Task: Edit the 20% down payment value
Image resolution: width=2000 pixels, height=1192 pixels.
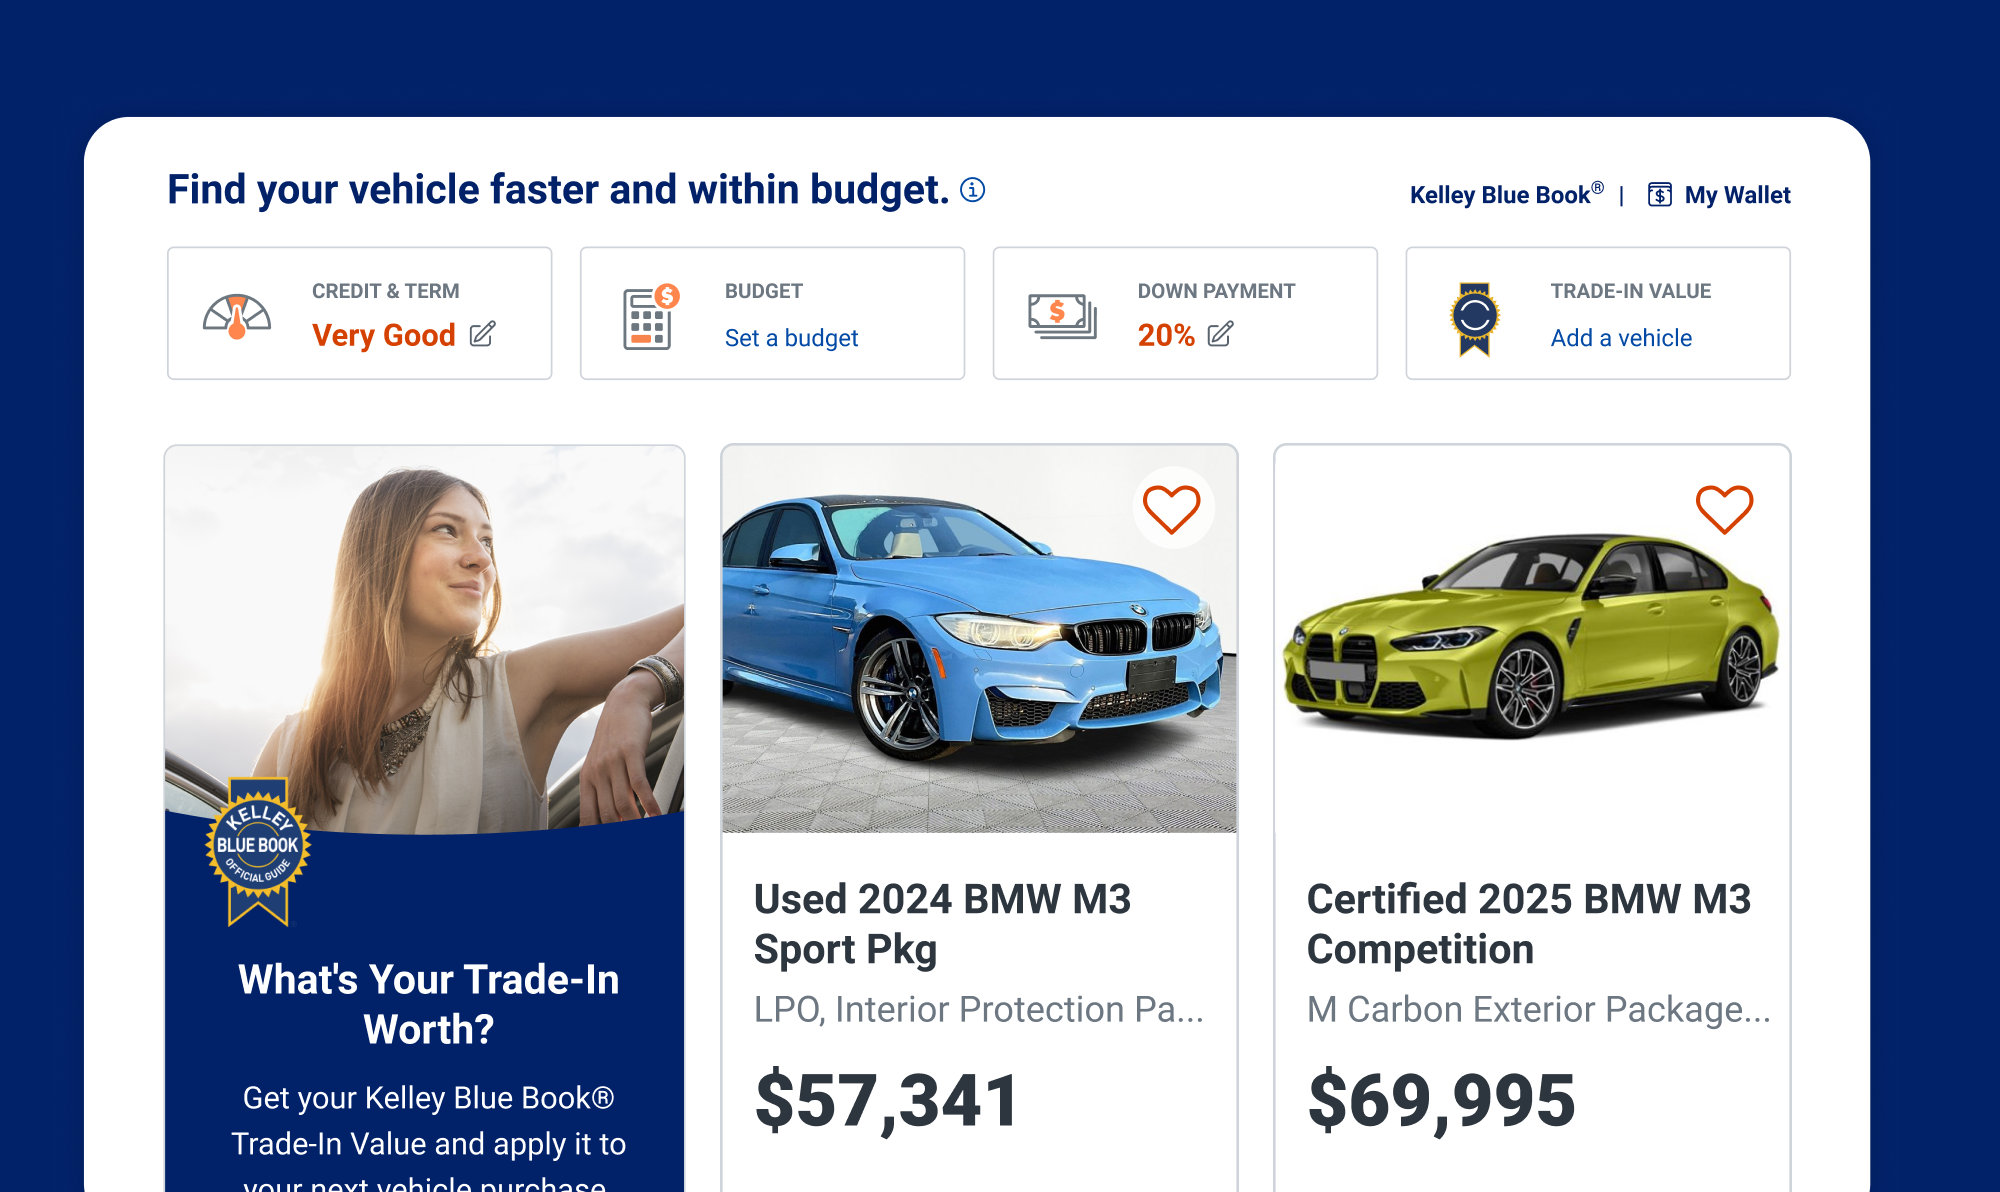Action: click(1220, 336)
